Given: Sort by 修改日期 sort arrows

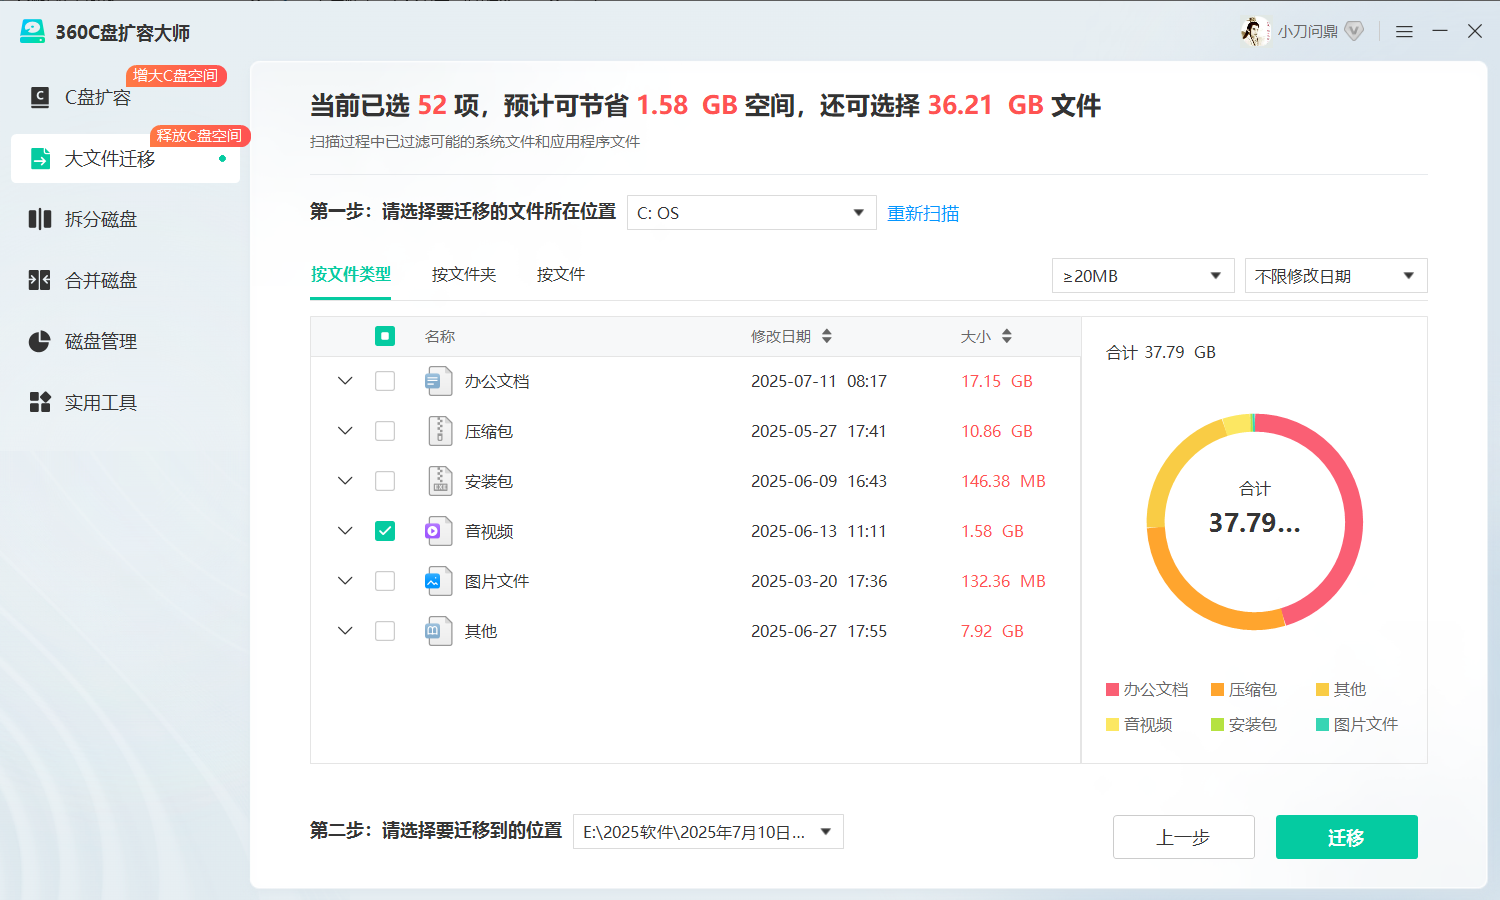Looking at the screenshot, I should click(x=827, y=337).
